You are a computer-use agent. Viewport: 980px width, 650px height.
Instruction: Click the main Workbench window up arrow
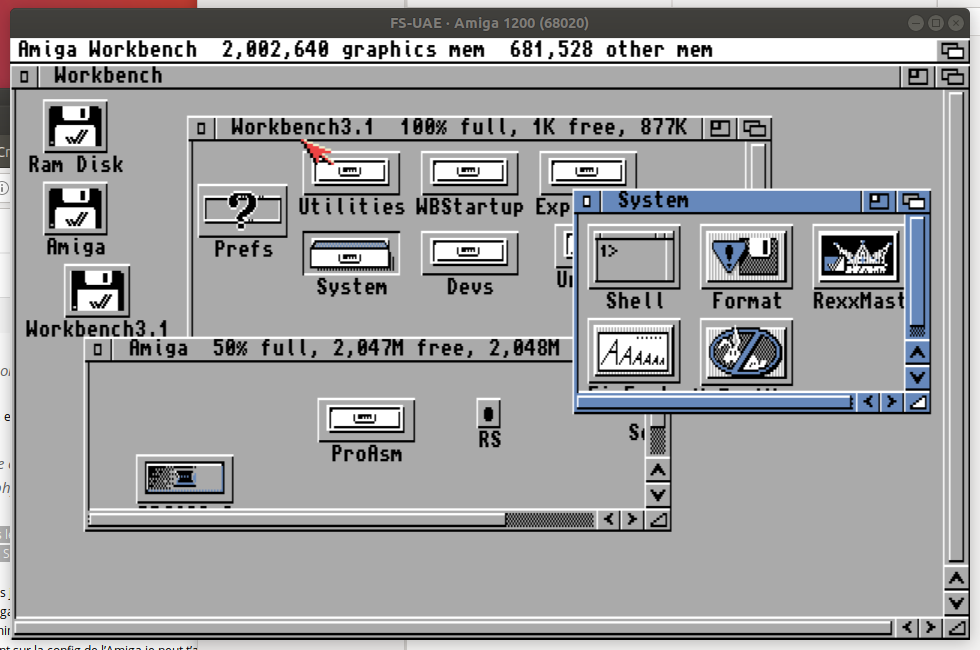(x=956, y=578)
